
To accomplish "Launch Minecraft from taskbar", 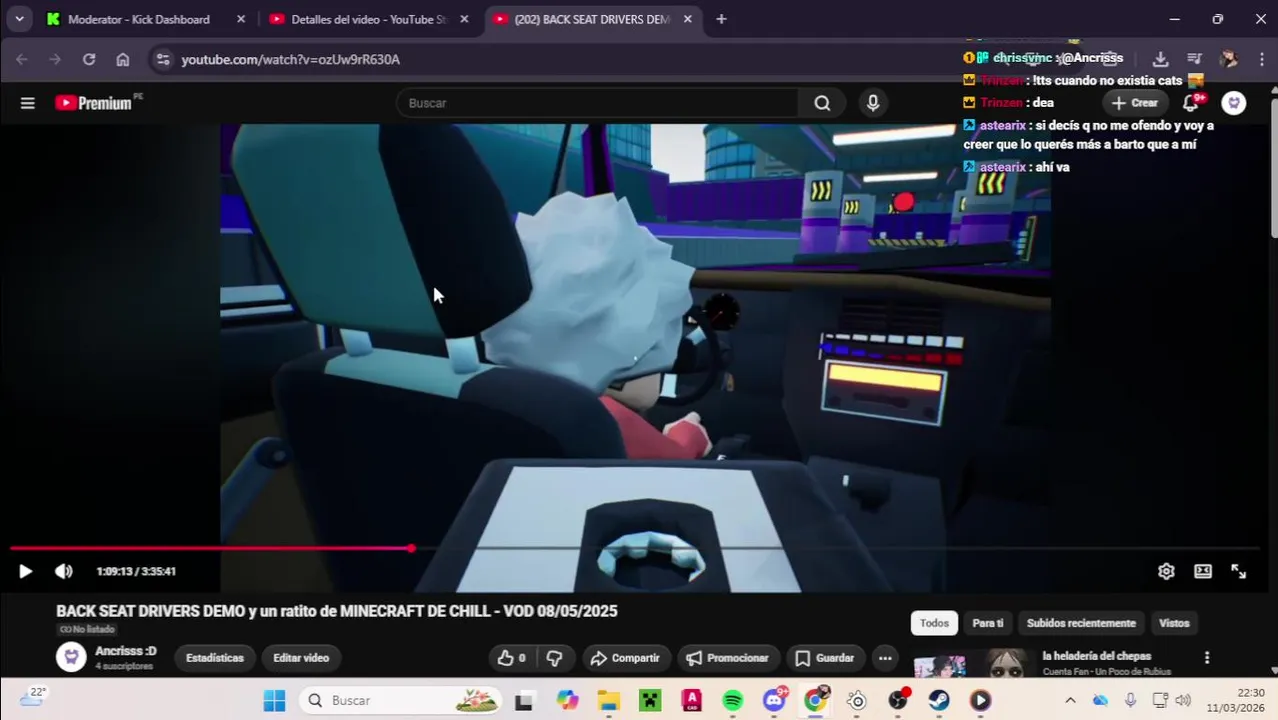I will 651,700.
